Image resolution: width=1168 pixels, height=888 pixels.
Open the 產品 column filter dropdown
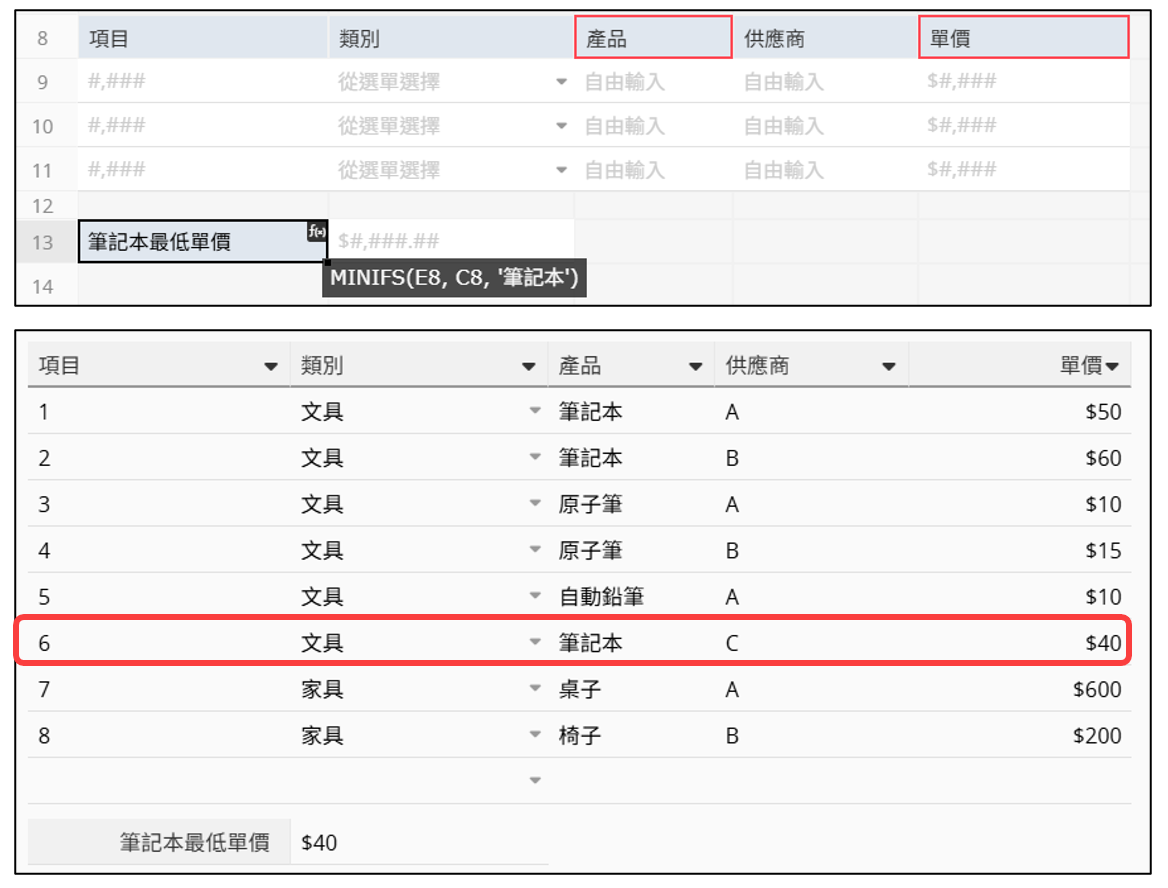click(x=695, y=367)
